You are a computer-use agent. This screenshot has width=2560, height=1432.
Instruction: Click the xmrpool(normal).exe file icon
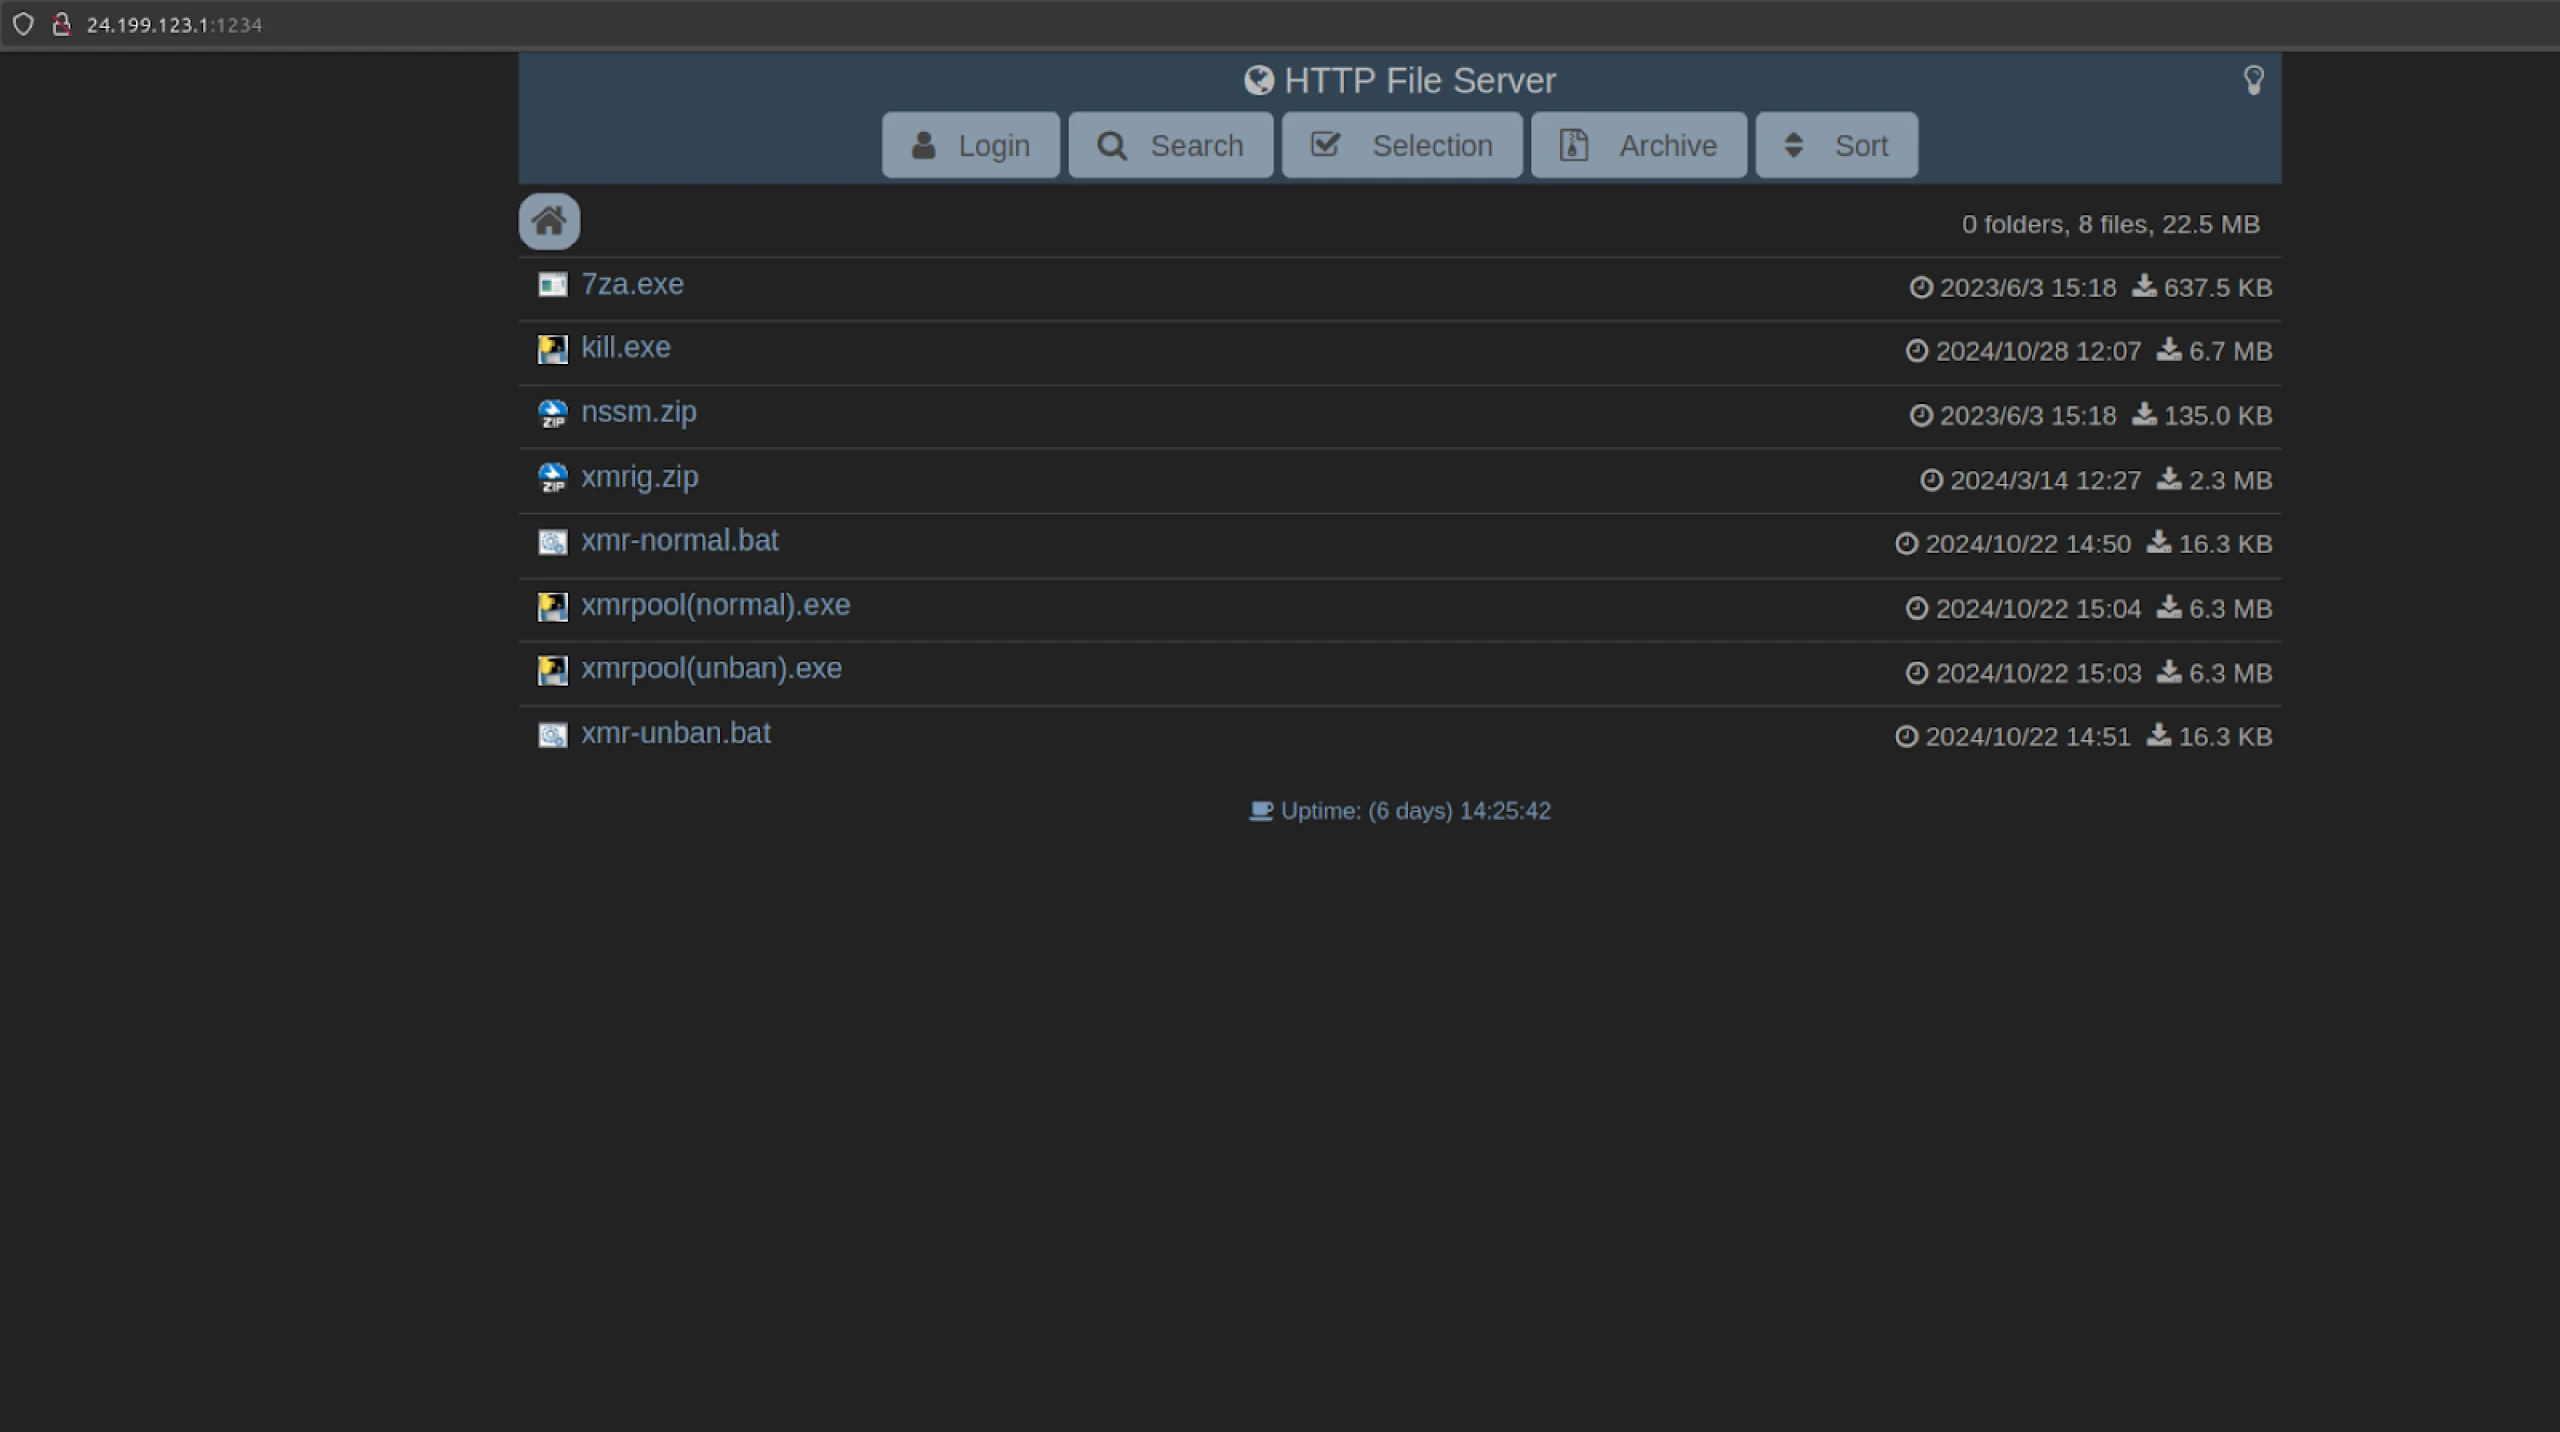pyautogui.click(x=553, y=606)
